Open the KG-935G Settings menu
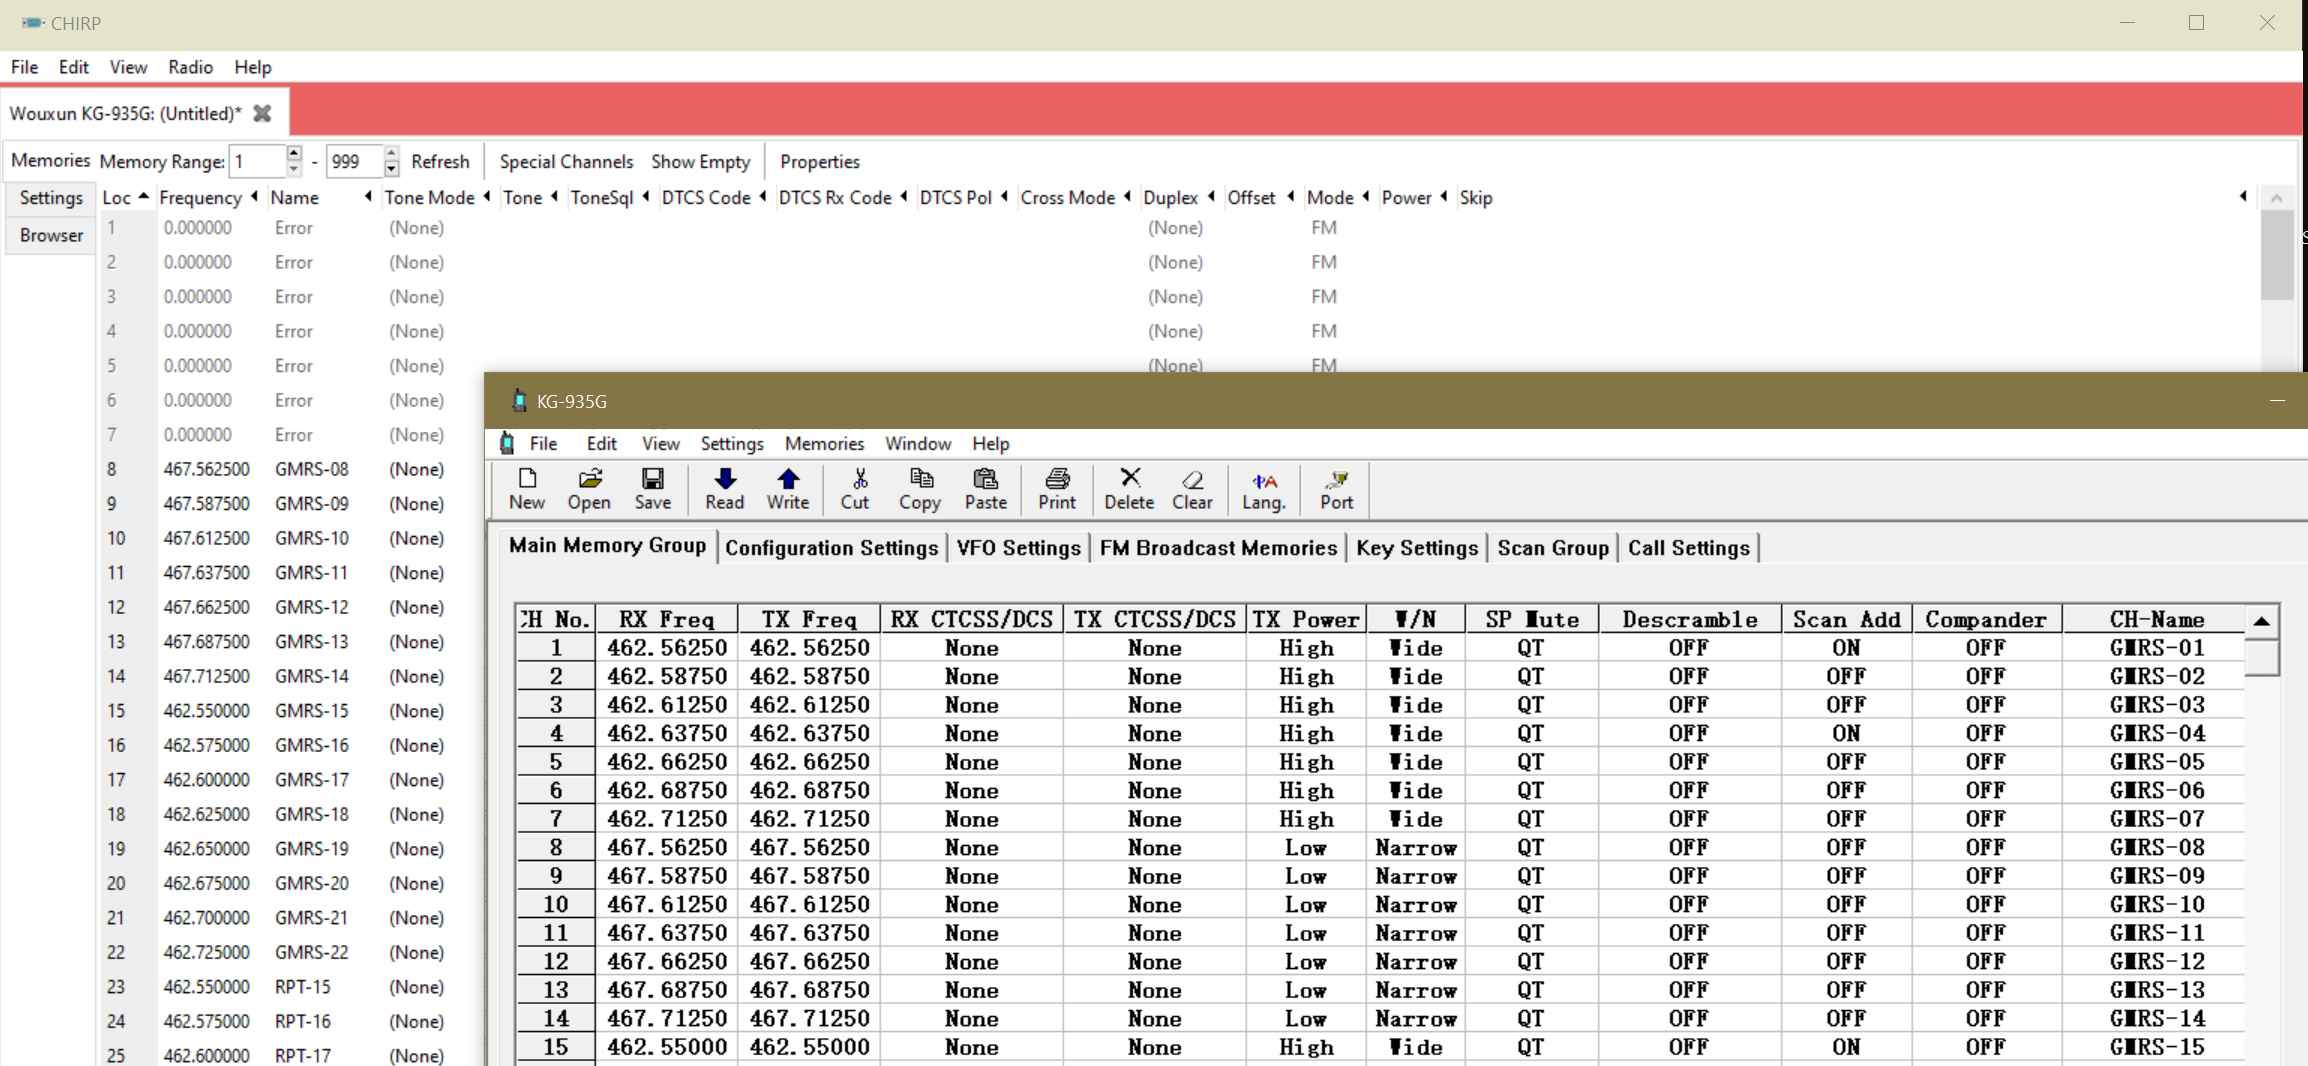 (732, 443)
